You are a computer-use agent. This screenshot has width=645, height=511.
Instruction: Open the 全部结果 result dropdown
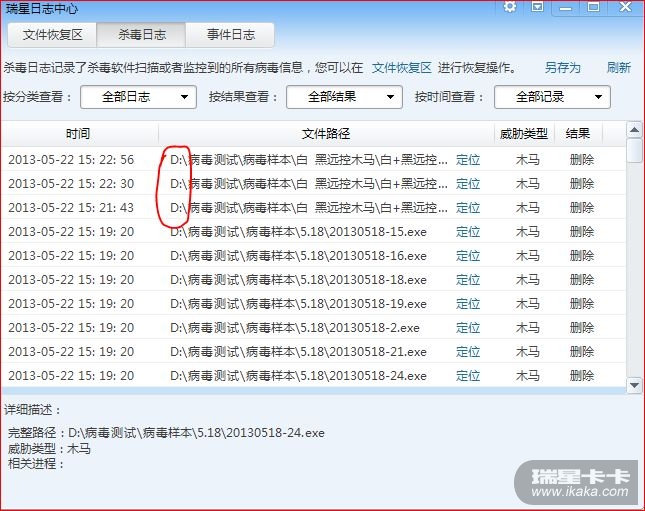(x=344, y=97)
